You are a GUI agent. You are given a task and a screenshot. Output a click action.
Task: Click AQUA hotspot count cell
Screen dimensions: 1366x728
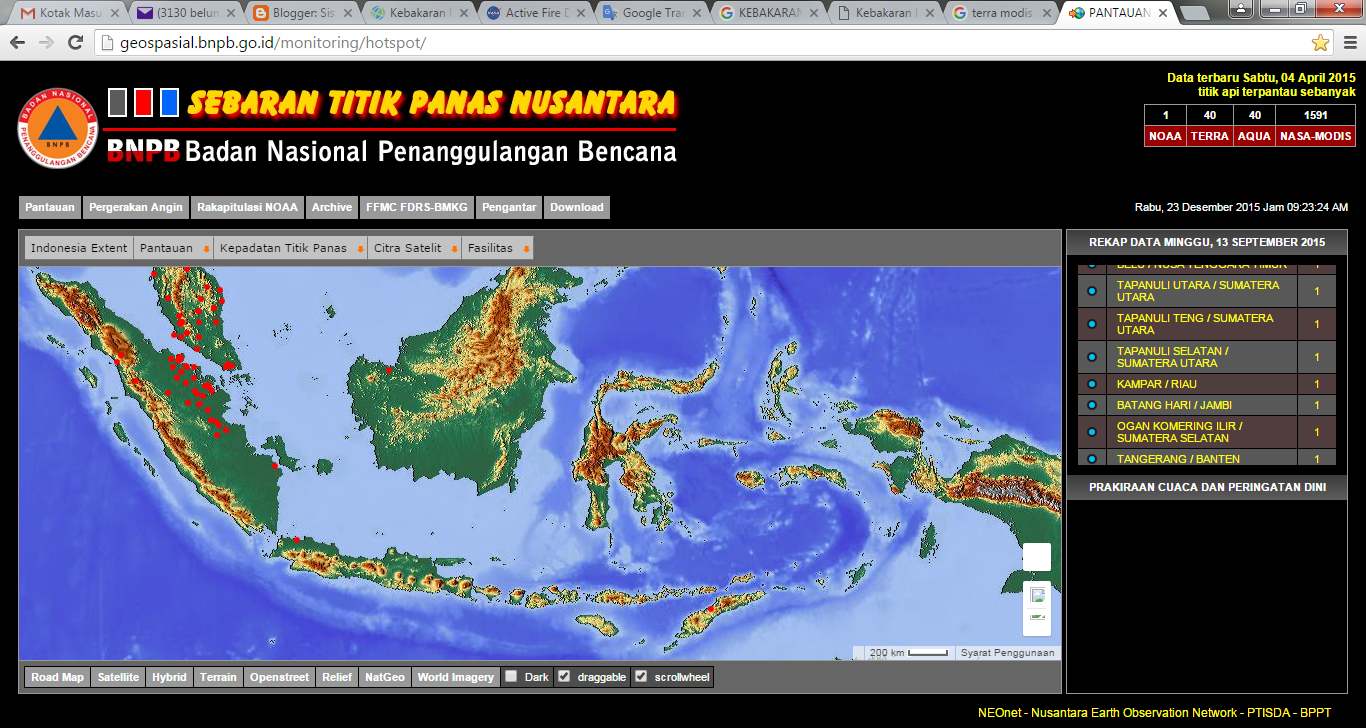(x=1254, y=116)
